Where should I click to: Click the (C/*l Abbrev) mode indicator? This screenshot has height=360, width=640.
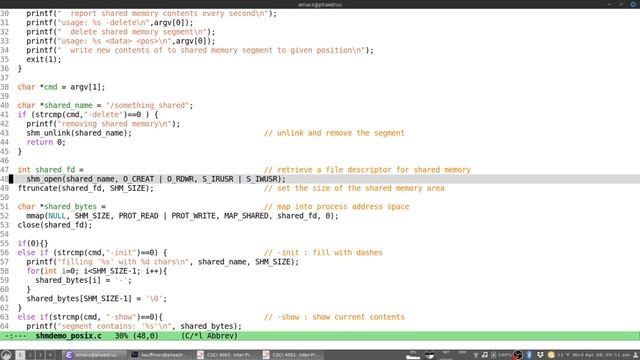209,336
